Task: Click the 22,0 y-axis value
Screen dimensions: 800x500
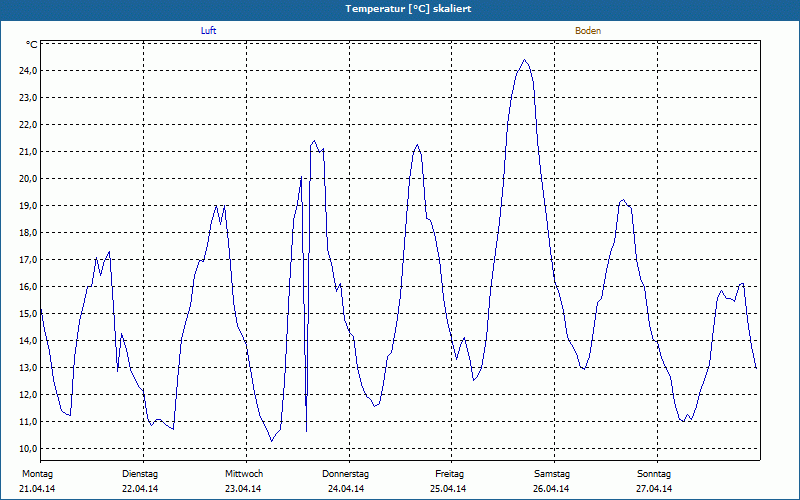Action: click(x=28, y=124)
